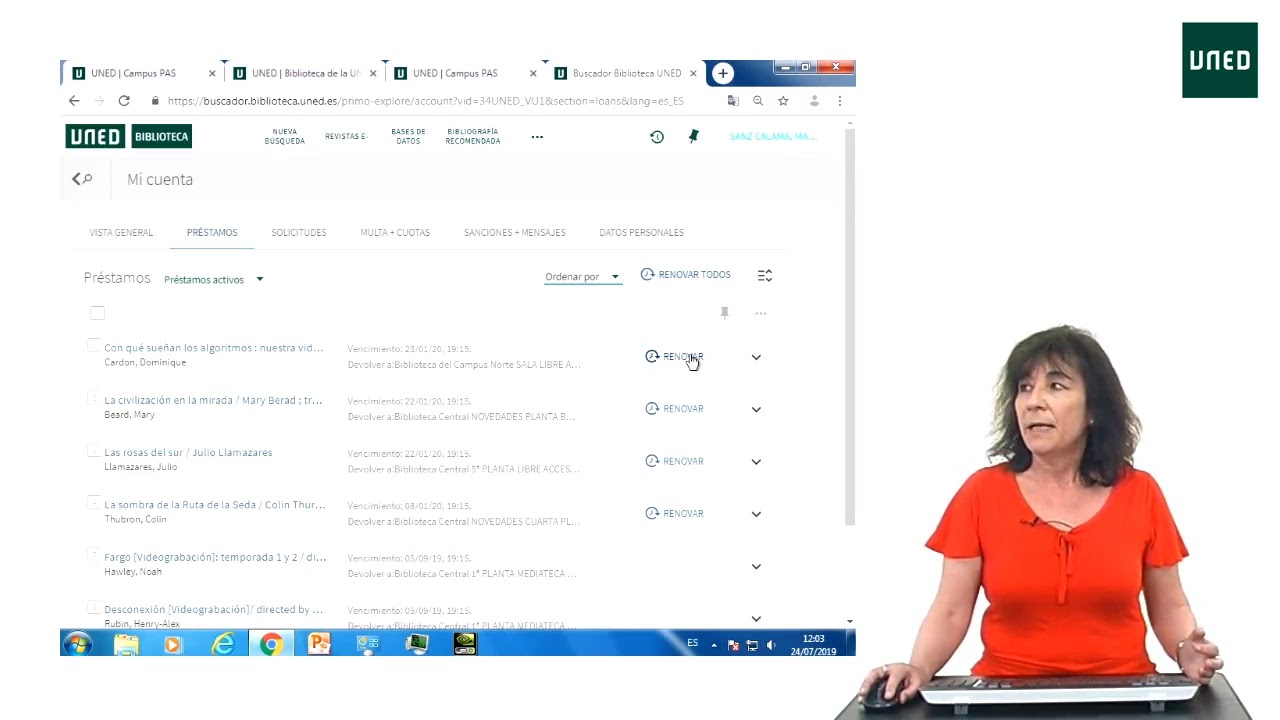Renew La sombra de la Ruta de la Seda

pos(674,514)
